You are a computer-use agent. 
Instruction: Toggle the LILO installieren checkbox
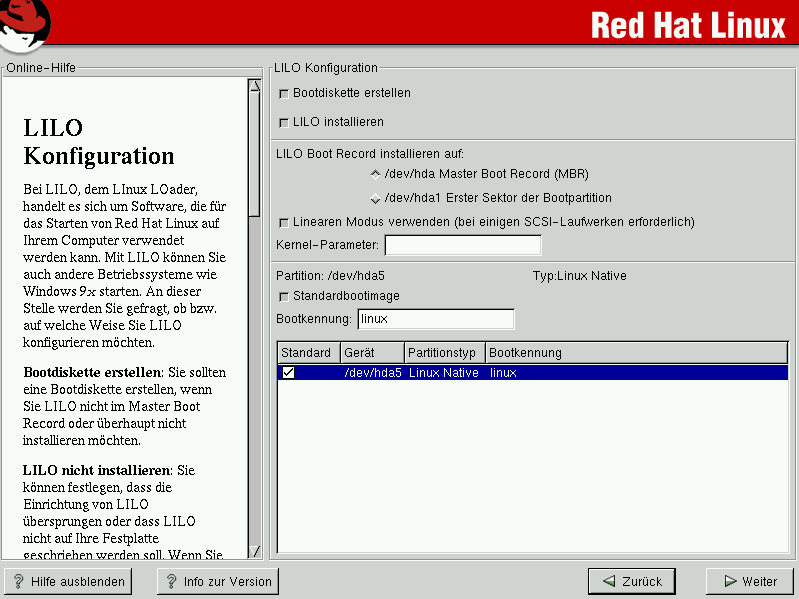point(284,122)
